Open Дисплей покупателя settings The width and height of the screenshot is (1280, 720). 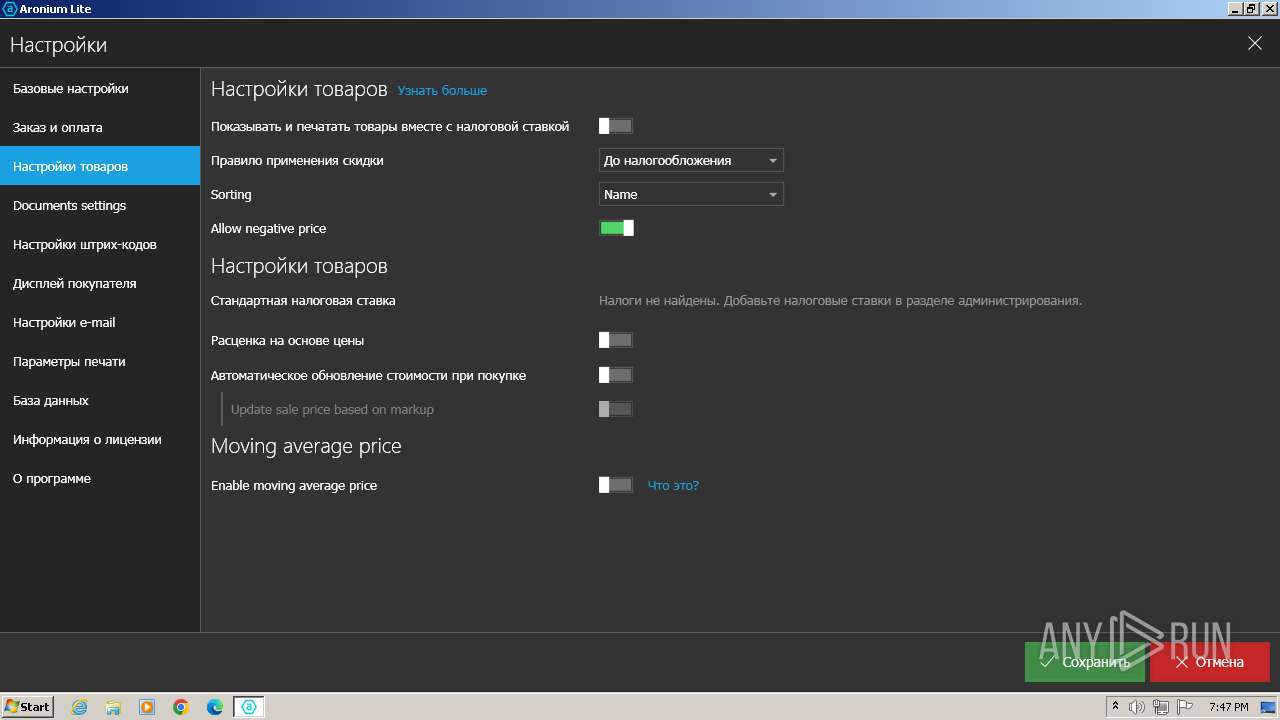click(x=100, y=283)
